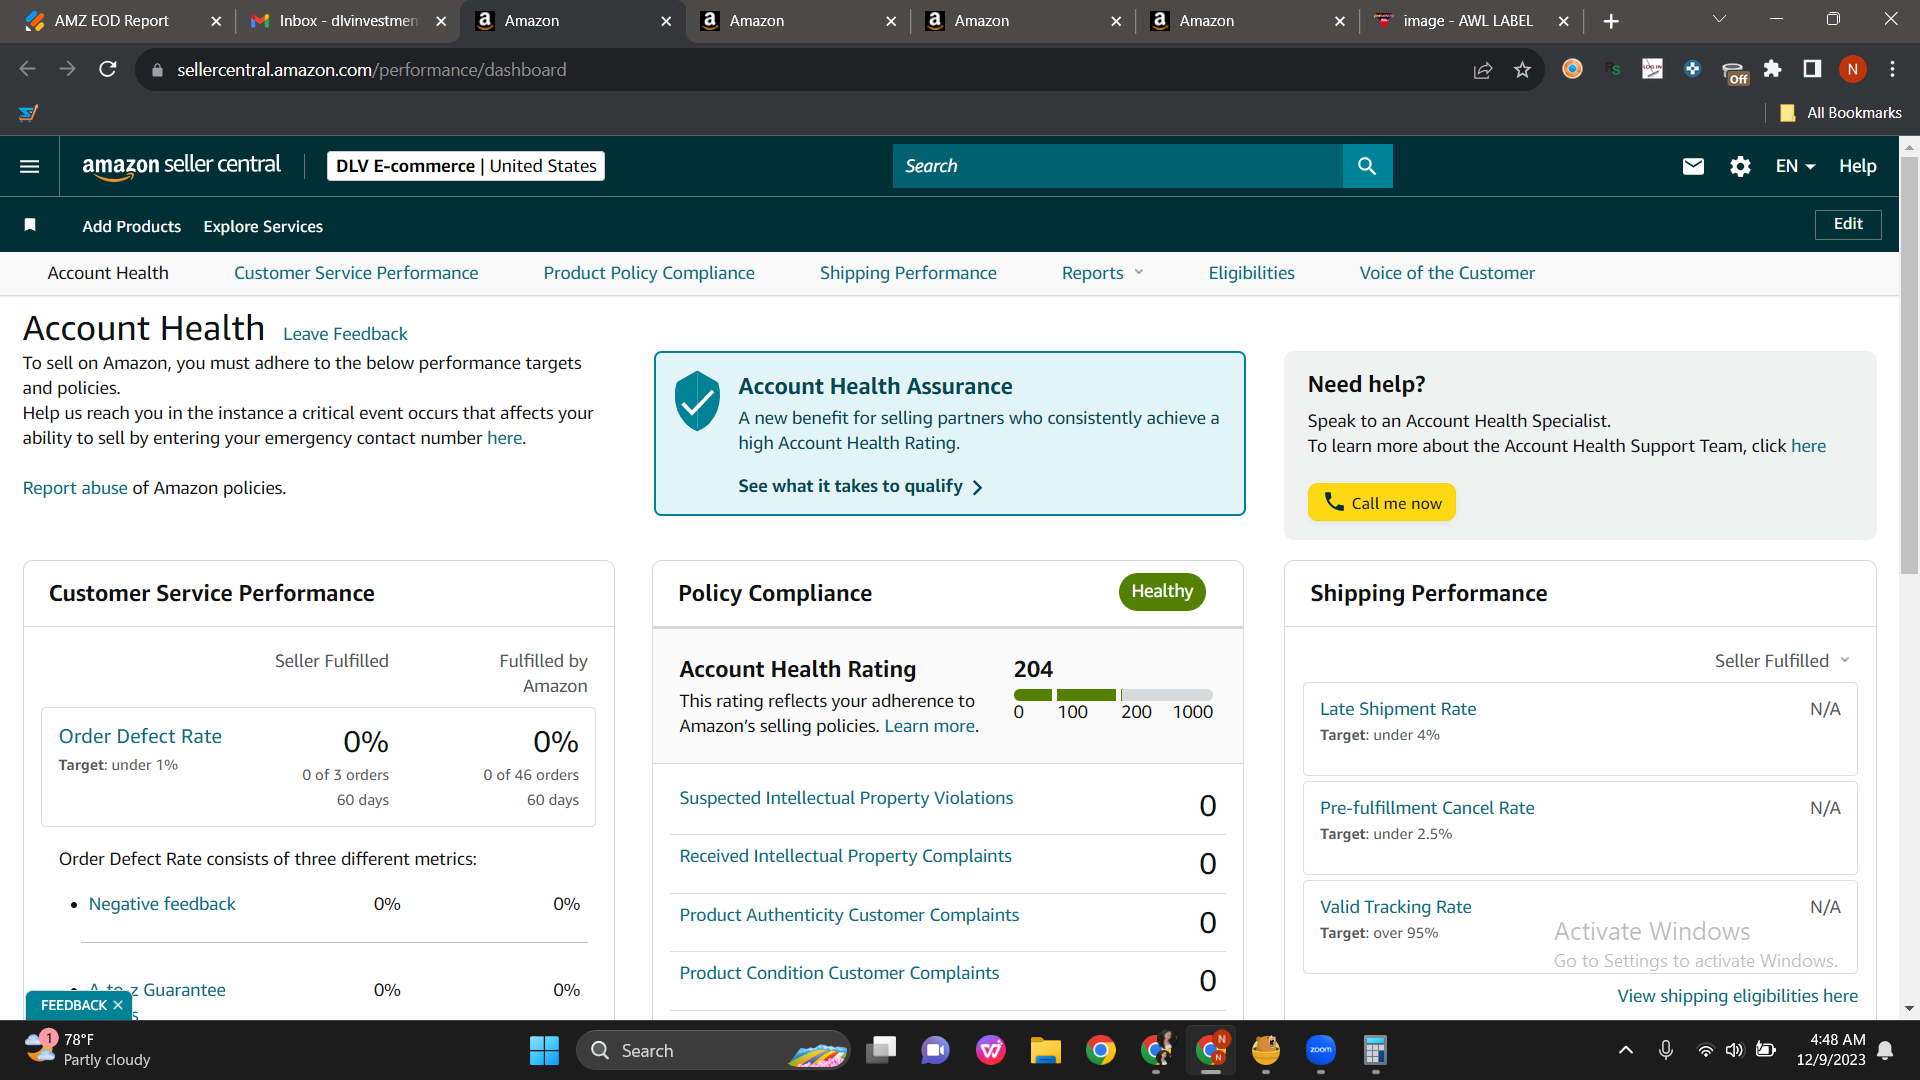The width and height of the screenshot is (1920, 1080).
Task: Click the Edit button
Action: point(1848,224)
